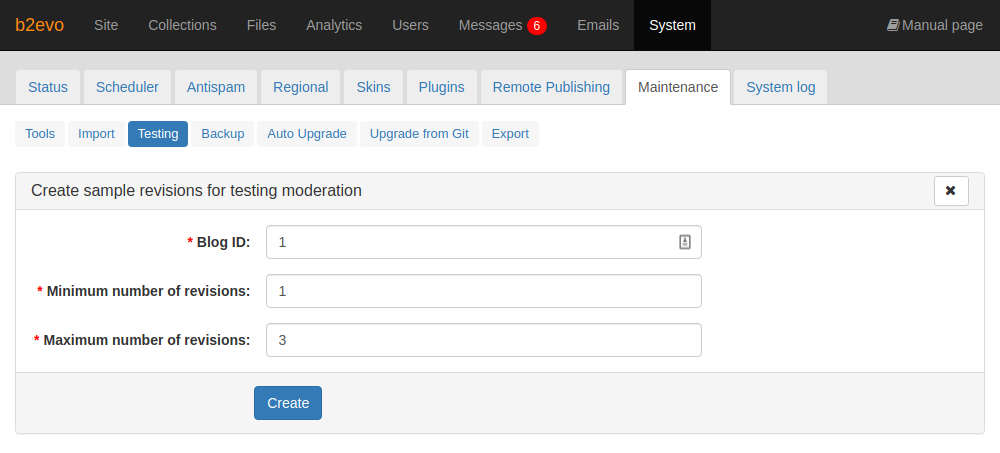This screenshot has height=453, width=1000.
Task: Switch to the Scheduler tab
Action: (x=128, y=87)
